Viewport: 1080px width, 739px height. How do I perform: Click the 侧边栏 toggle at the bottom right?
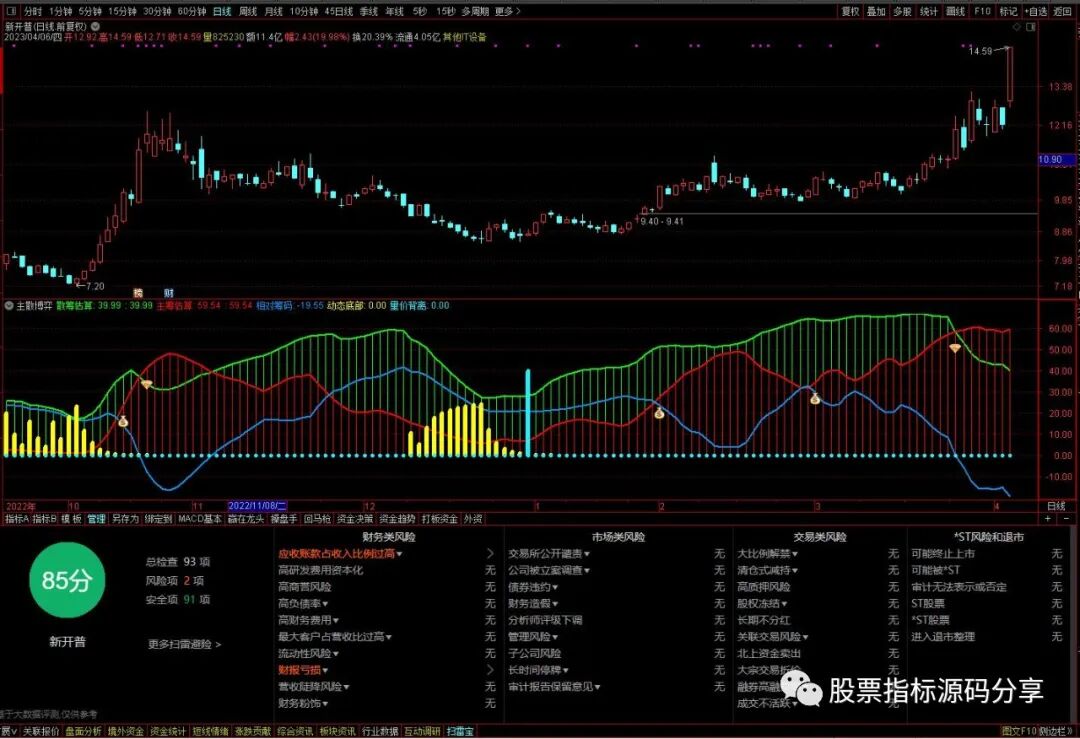click(x=1058, y=731)
